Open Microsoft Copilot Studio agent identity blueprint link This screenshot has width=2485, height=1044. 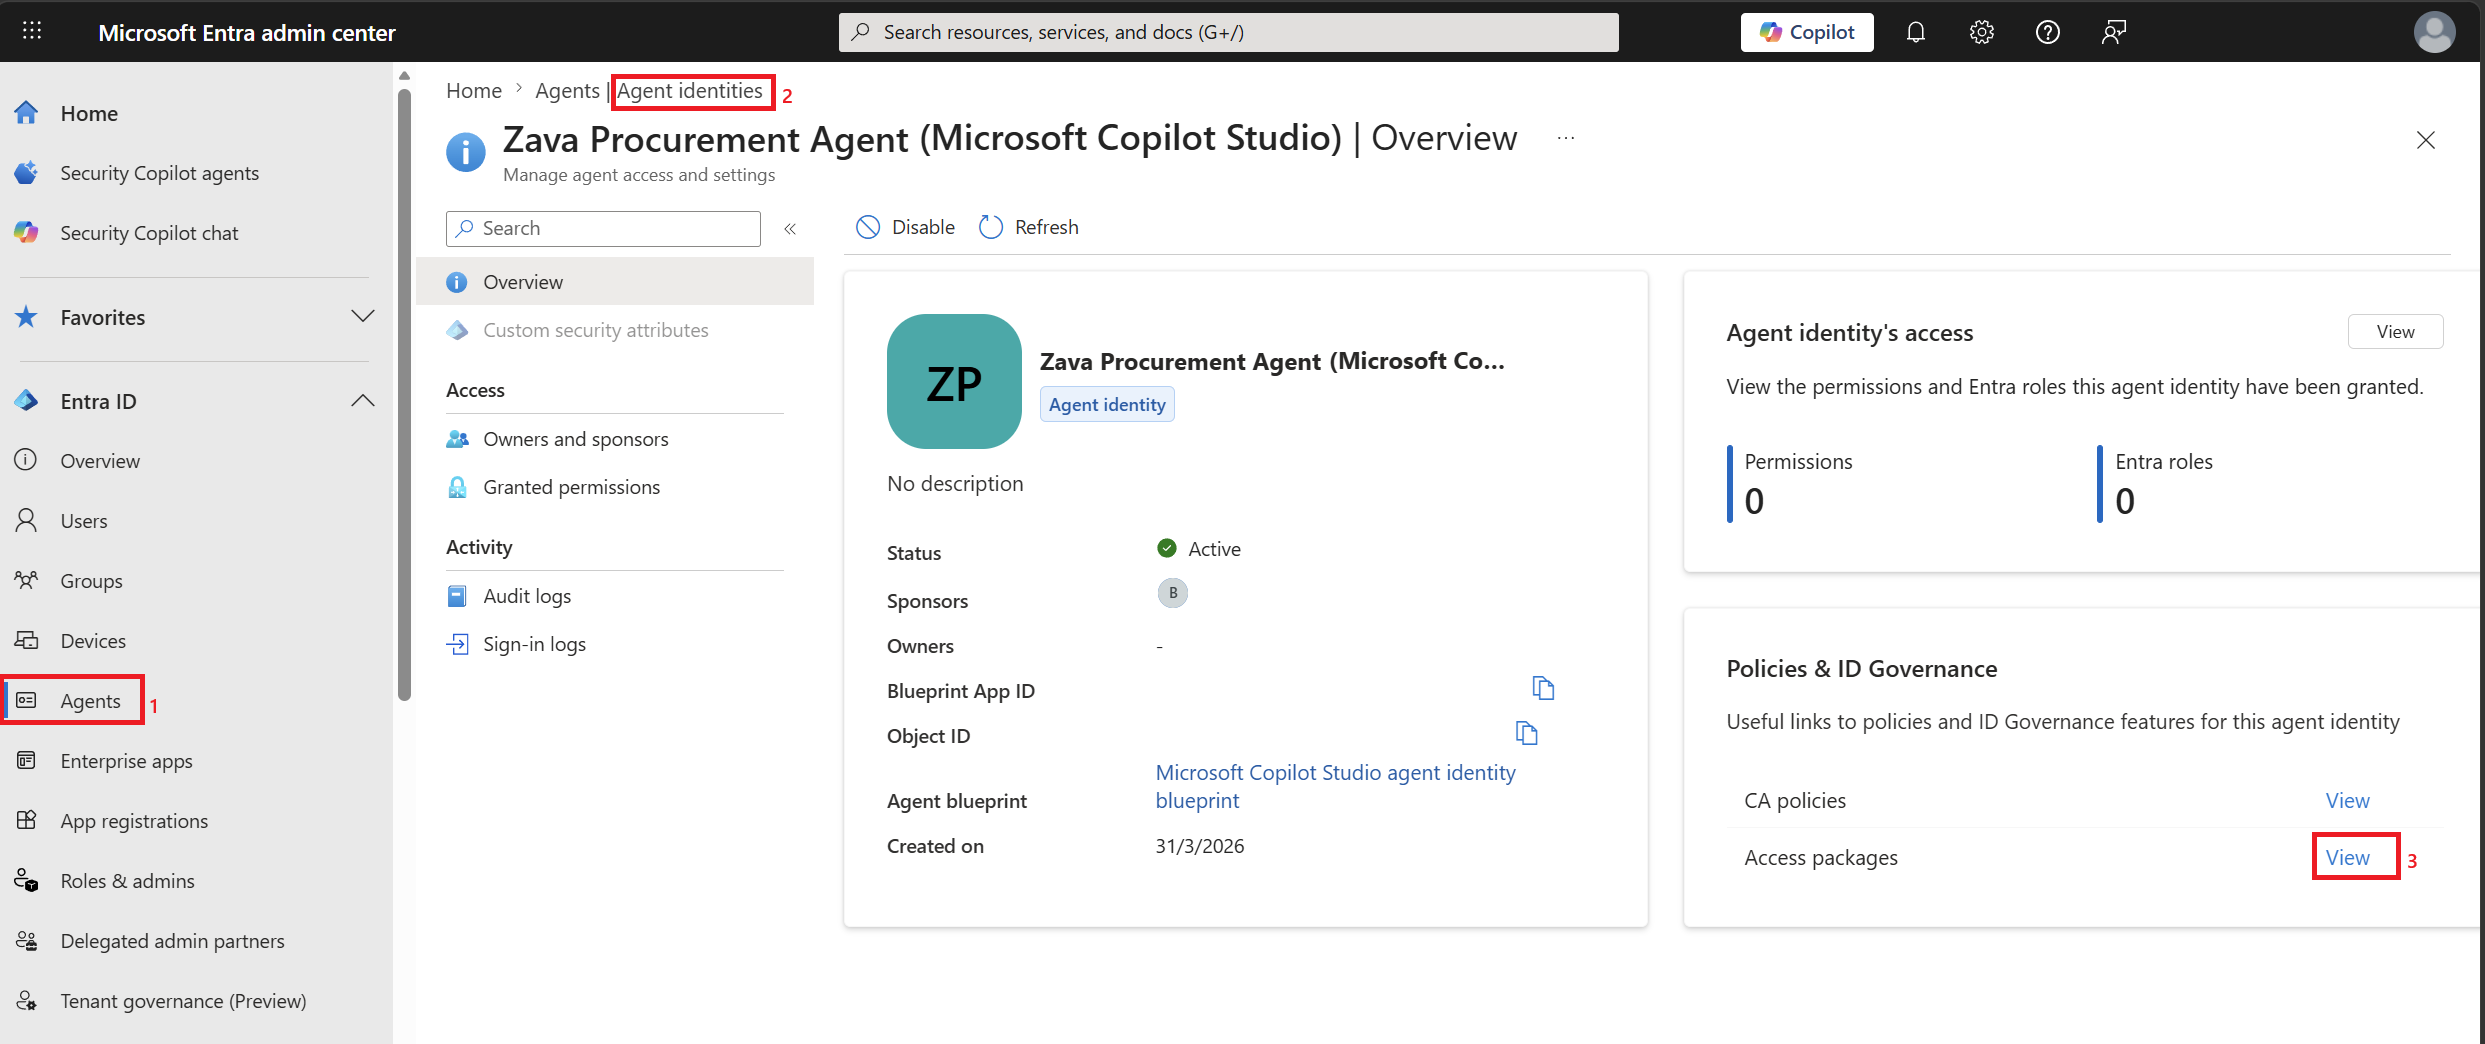tap(1335, 786)
